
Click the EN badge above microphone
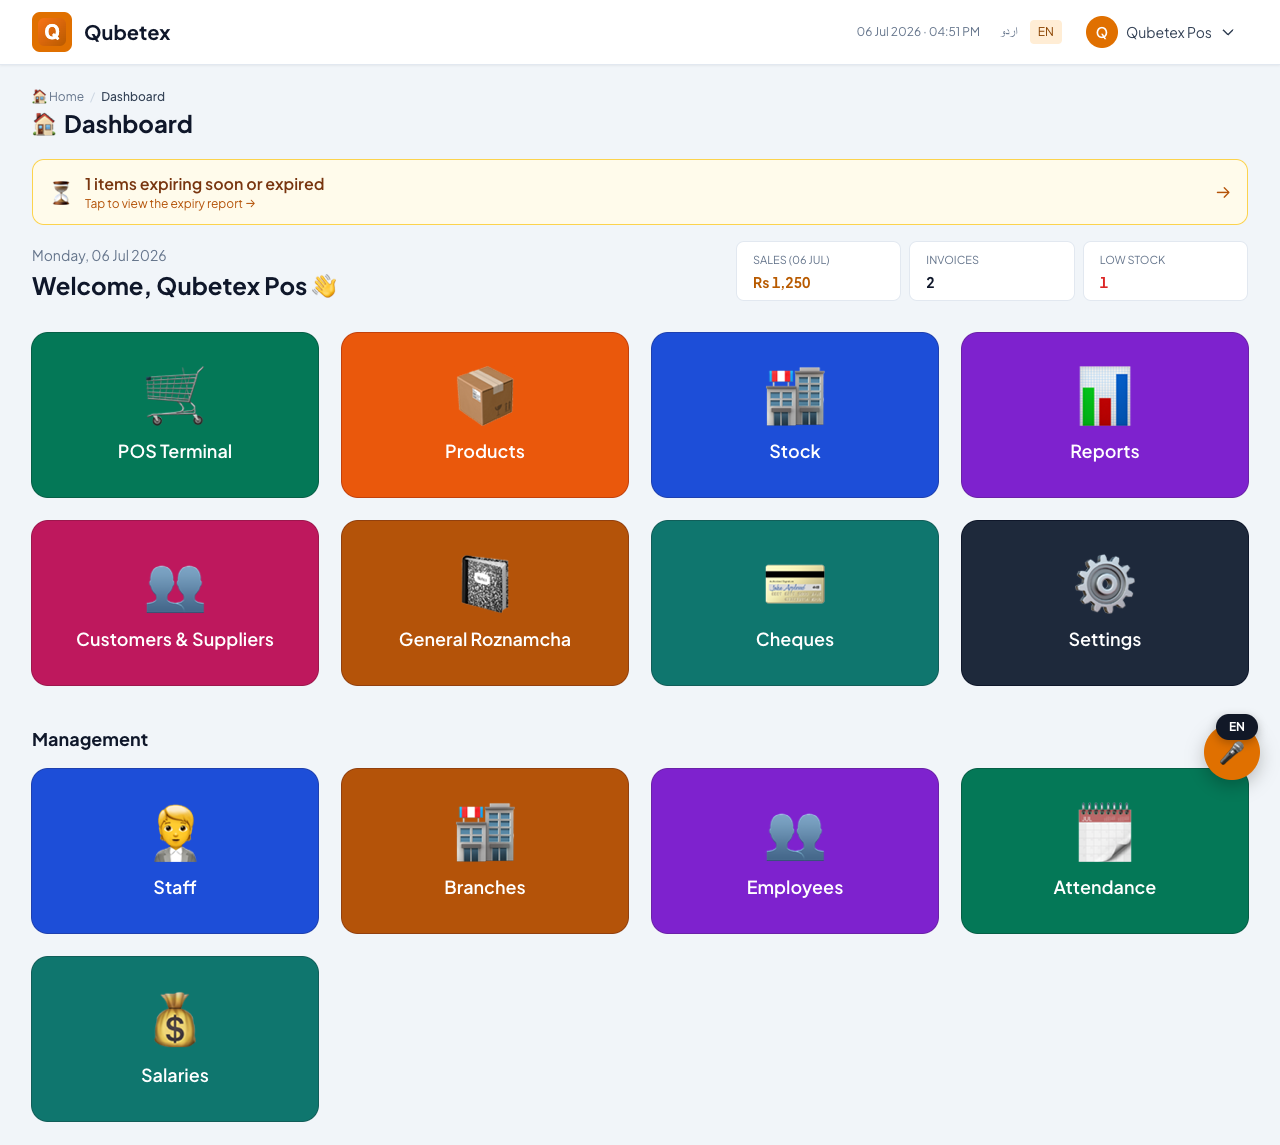coord(1237,727)
